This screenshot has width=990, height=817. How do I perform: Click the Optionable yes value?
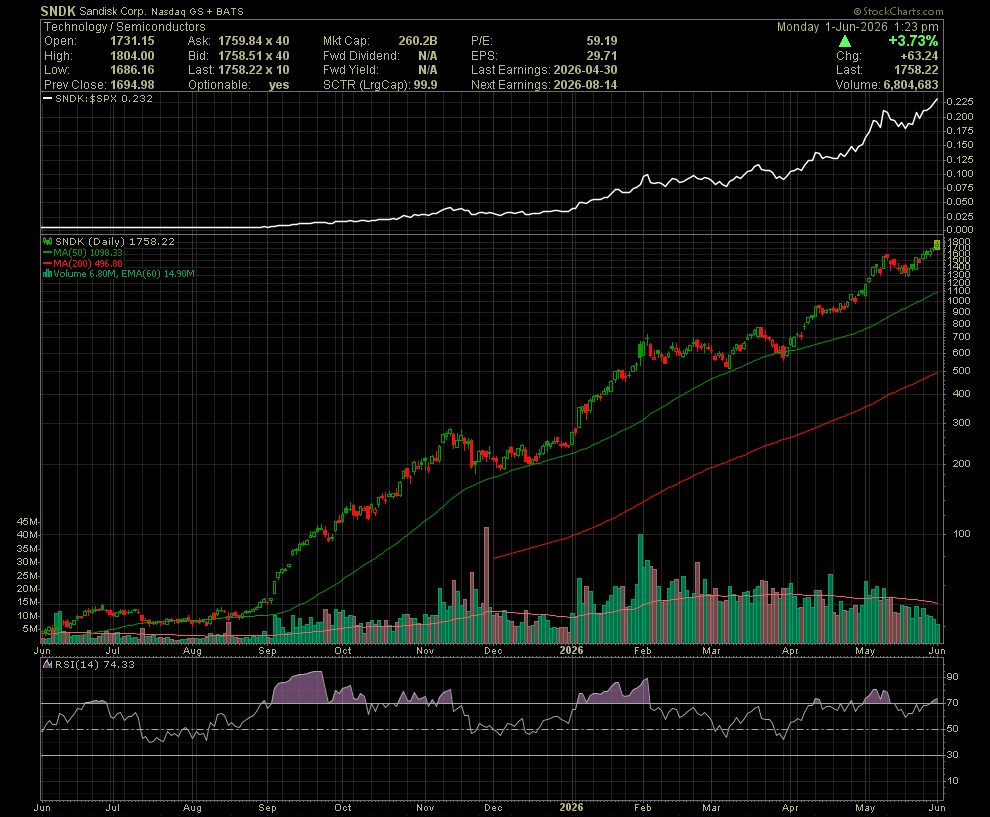(278, 85)
